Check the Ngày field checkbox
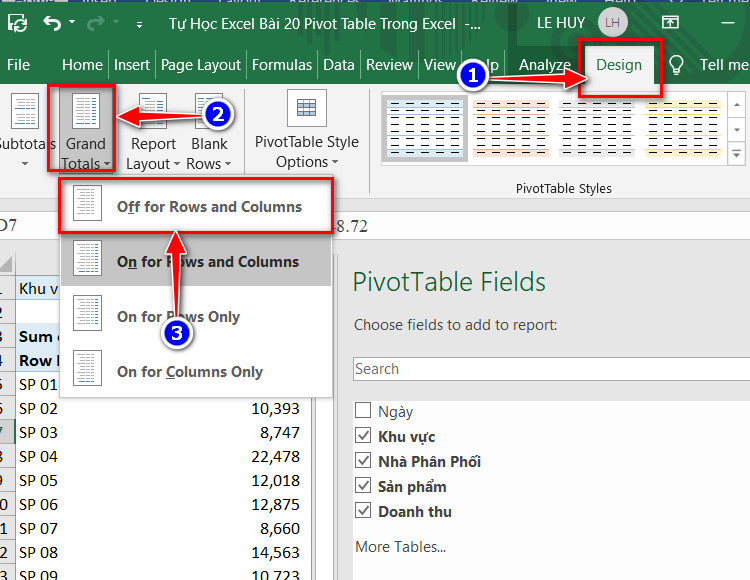The height and width of the screenshot is (580, 750). (363, 410)
